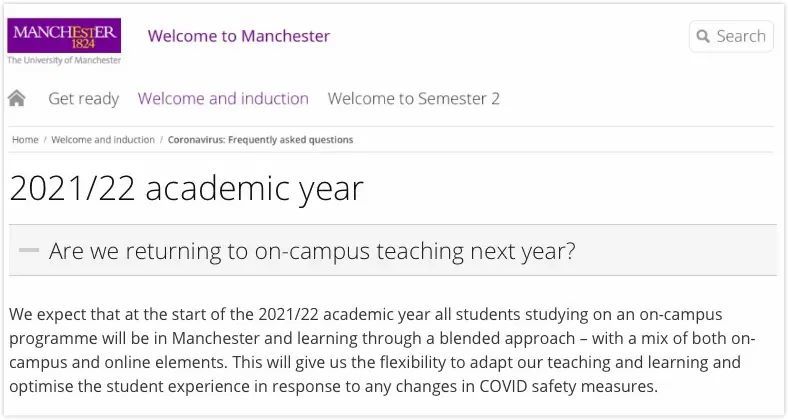This screenshot has width=788, height=420.
Task: Click 'The University of Manchester' text under logo
Action: pyautogui.click(x=64, y=60)
